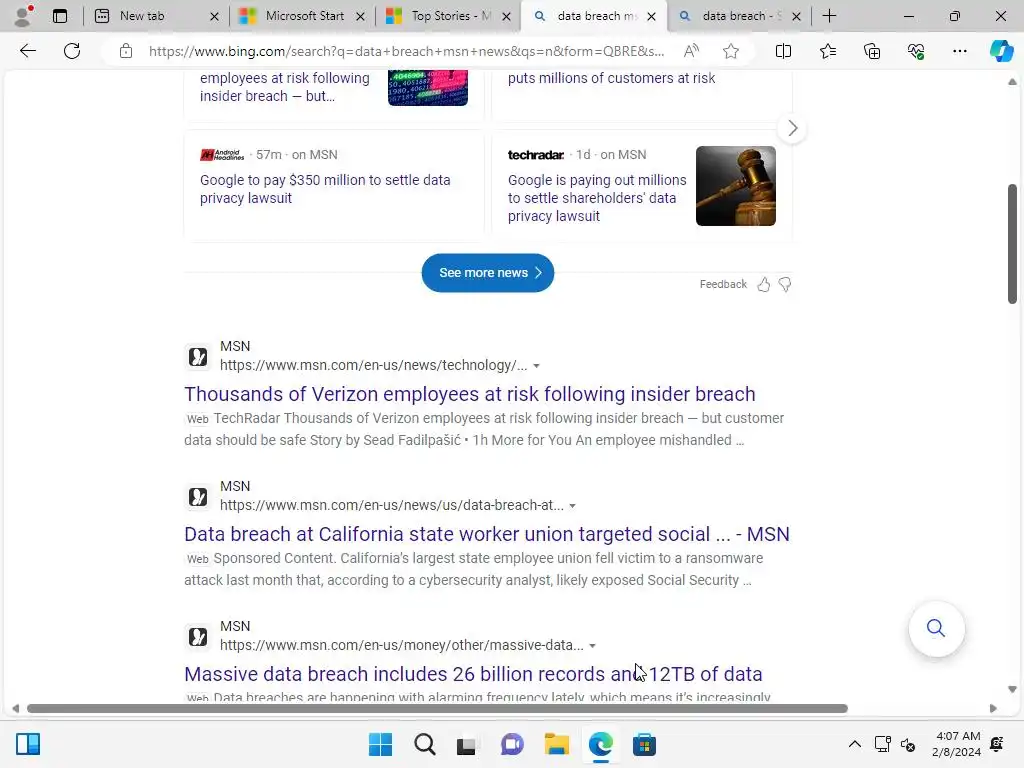The image size is (1024, 768).
Task: Open employees at risk insider breach card
Action: click(285, 87)
